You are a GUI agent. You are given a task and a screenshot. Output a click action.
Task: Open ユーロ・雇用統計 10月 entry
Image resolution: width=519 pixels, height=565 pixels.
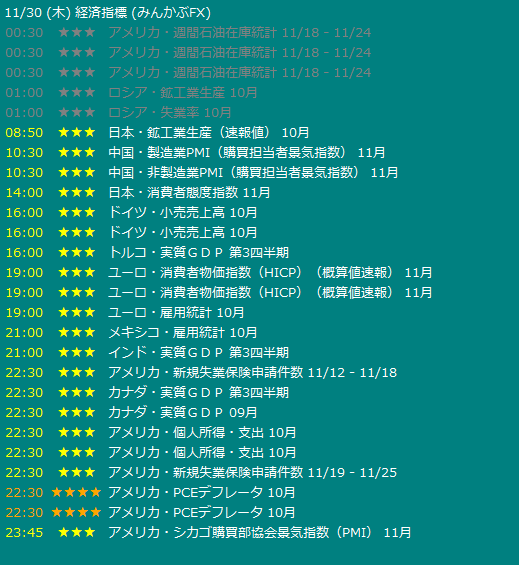point(176,312)
